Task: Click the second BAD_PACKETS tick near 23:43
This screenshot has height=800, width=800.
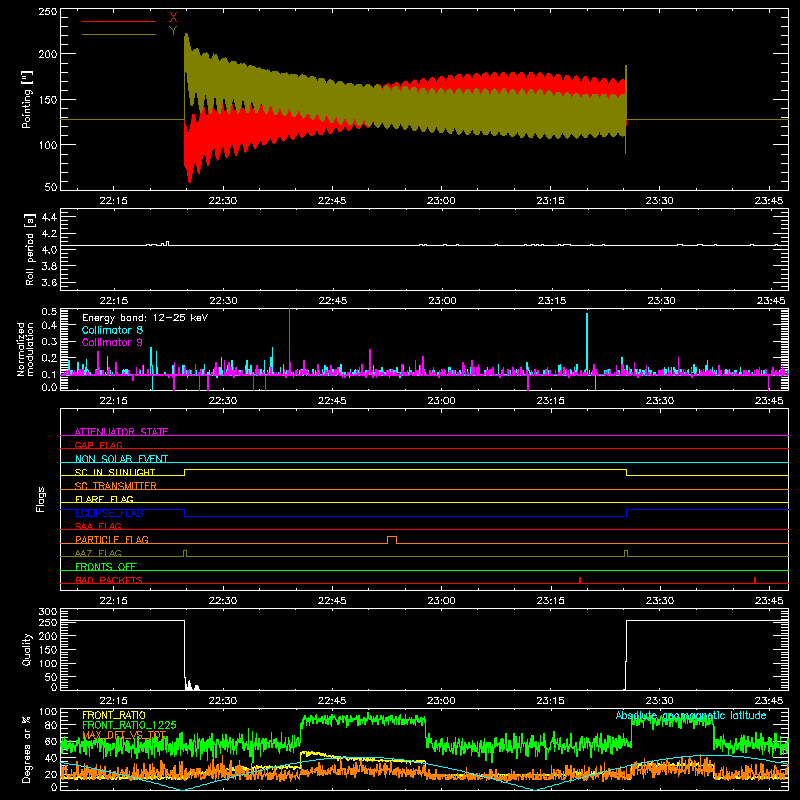Action: [755, 580]
